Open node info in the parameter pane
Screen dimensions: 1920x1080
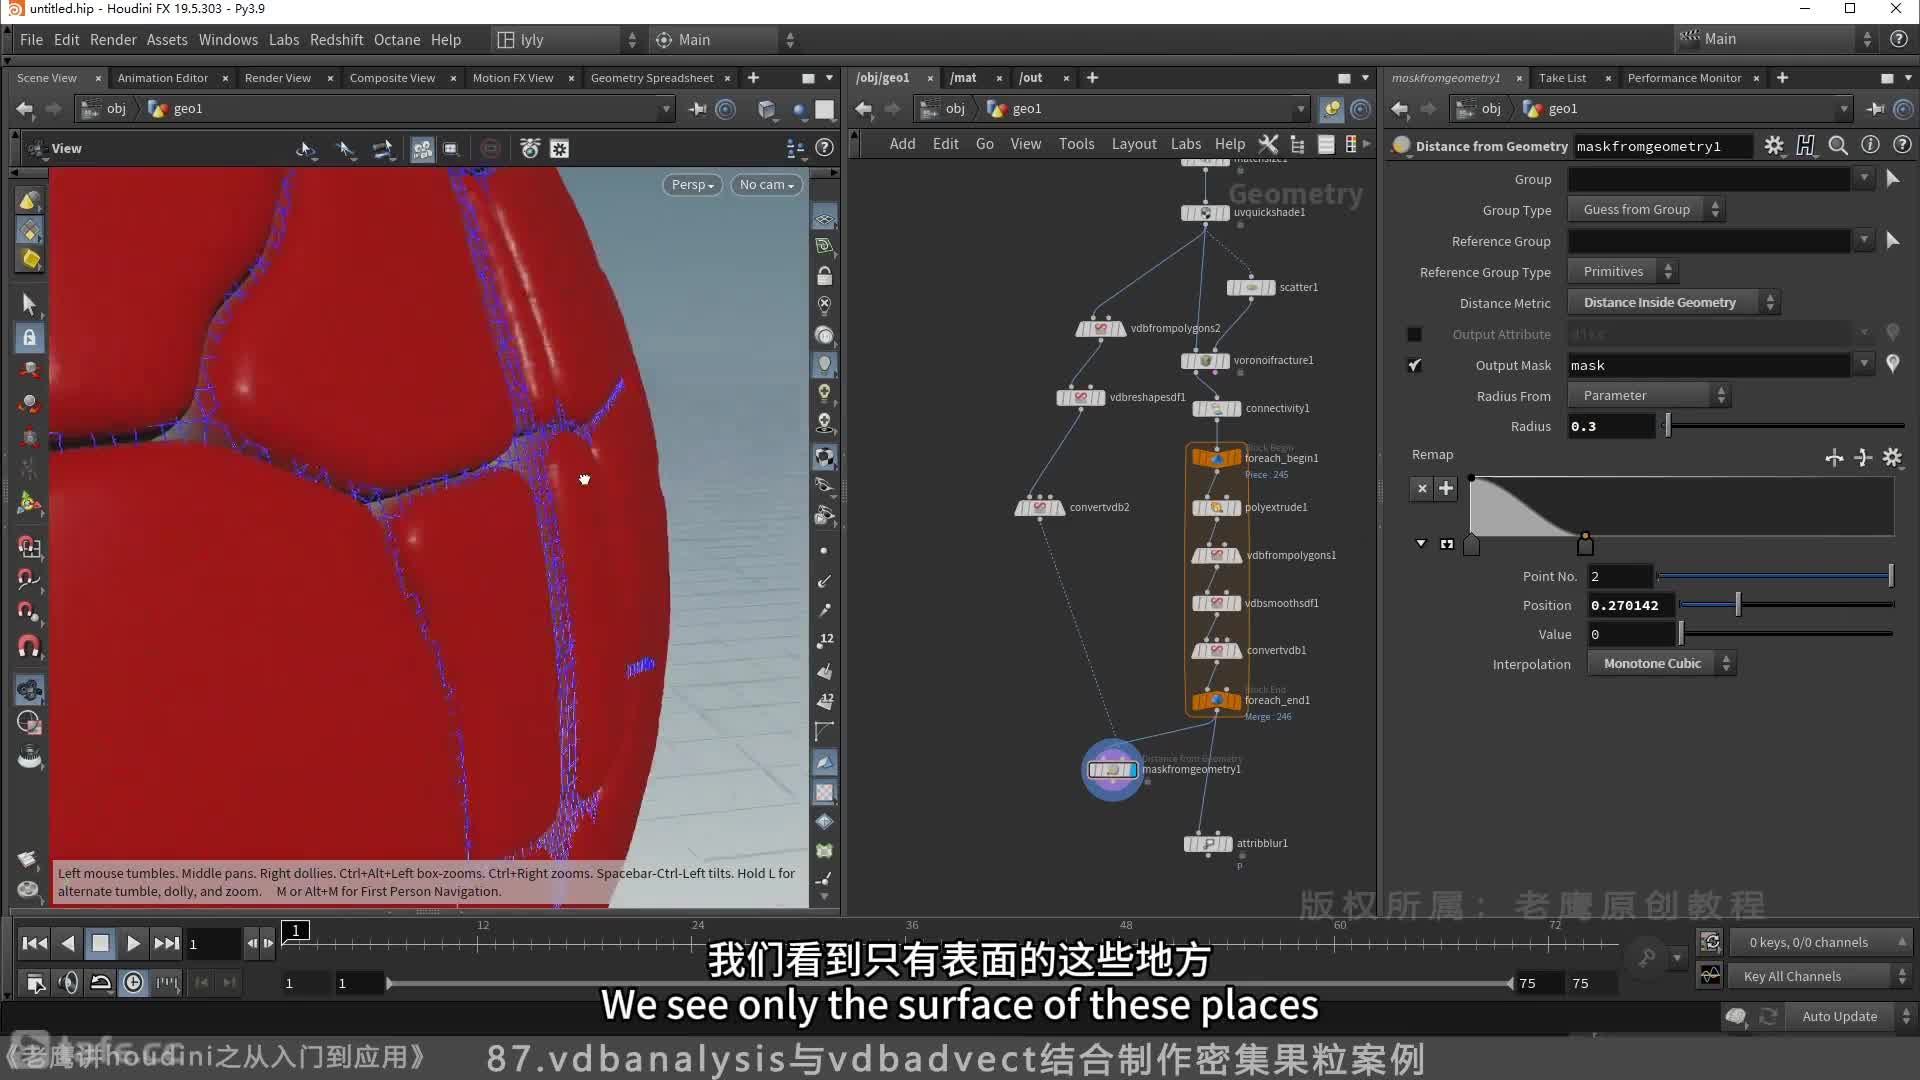click(1870, 146)
